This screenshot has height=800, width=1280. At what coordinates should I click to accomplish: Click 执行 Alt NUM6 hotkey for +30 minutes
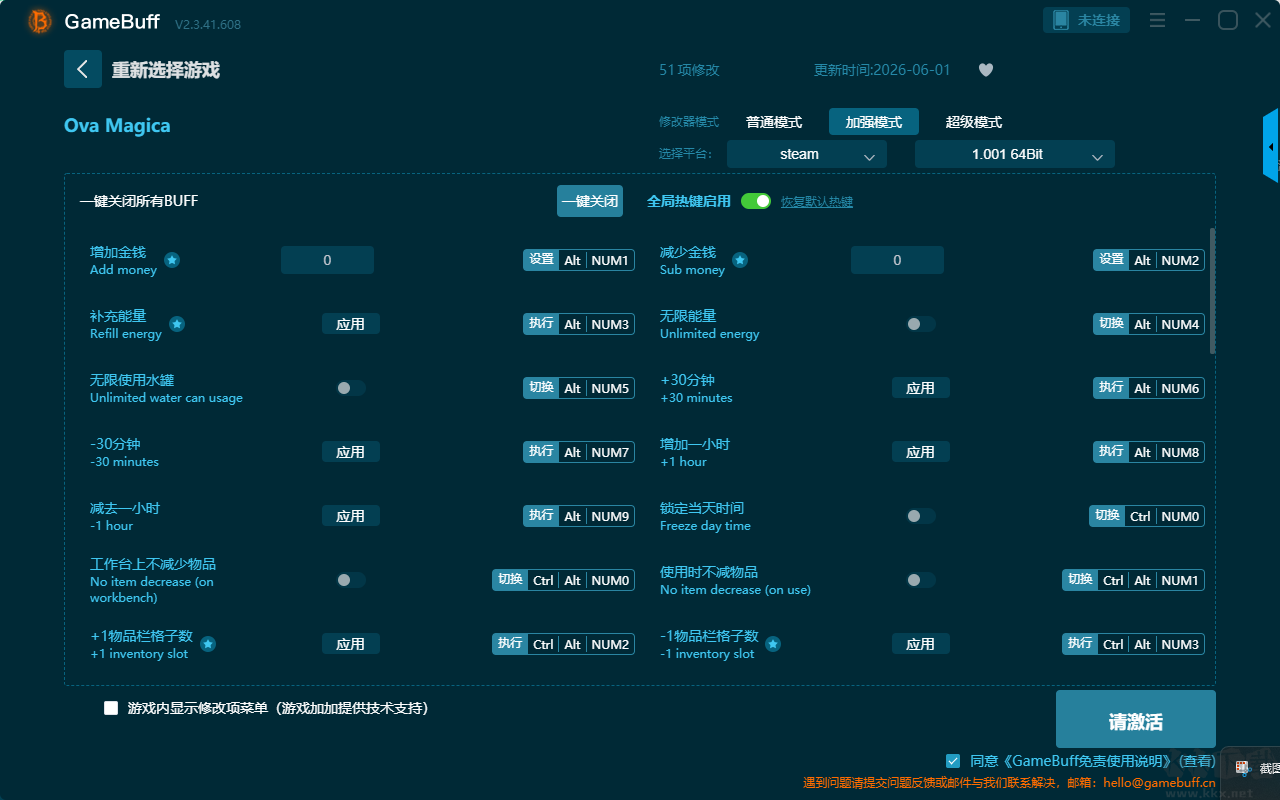(1149, 388)
